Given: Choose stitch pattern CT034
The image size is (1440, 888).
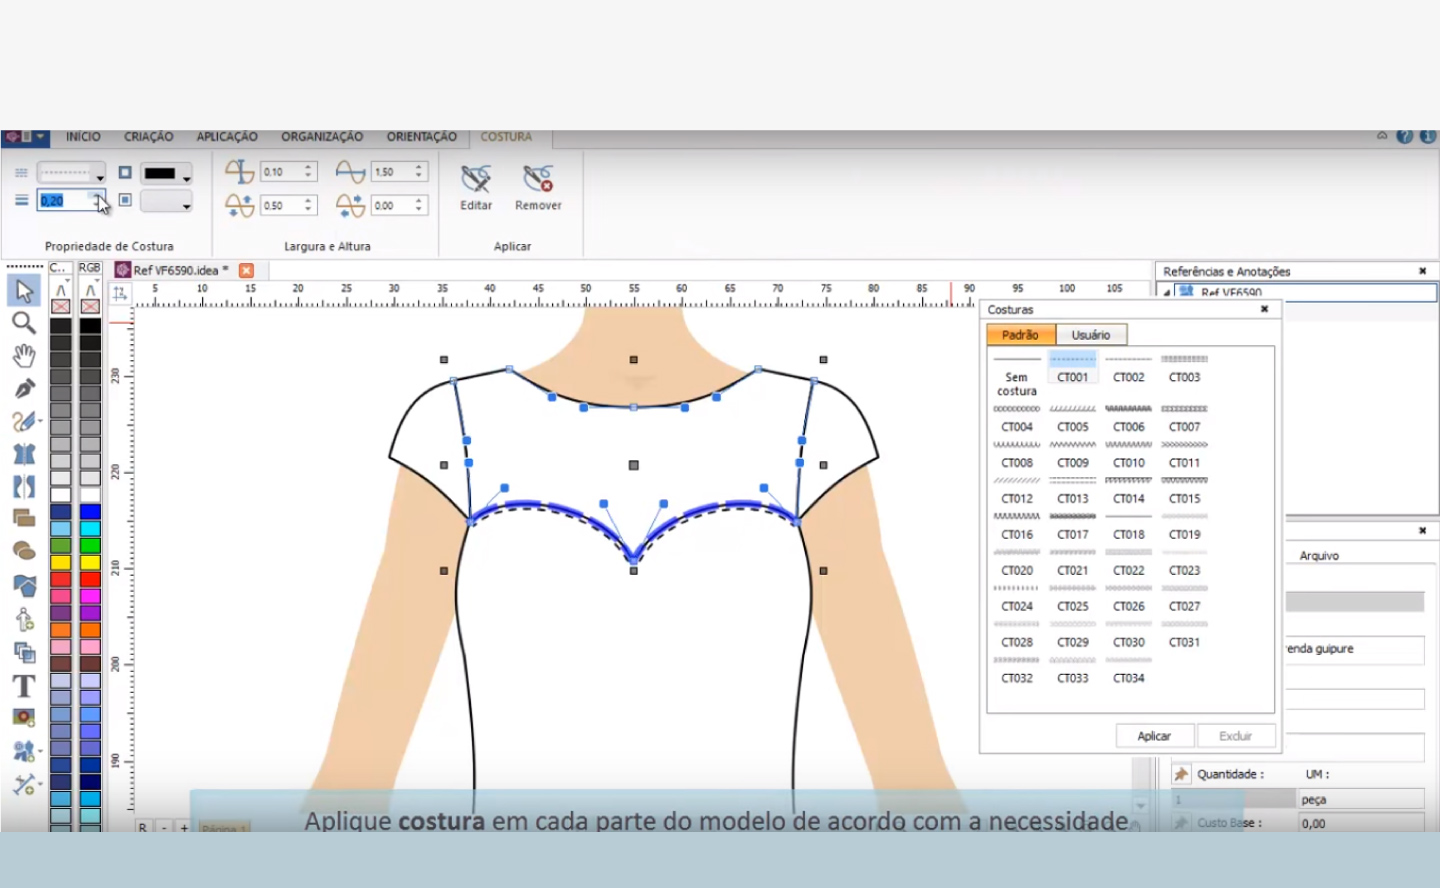Looking at the screenshot, I should [x=1129, y=669].
